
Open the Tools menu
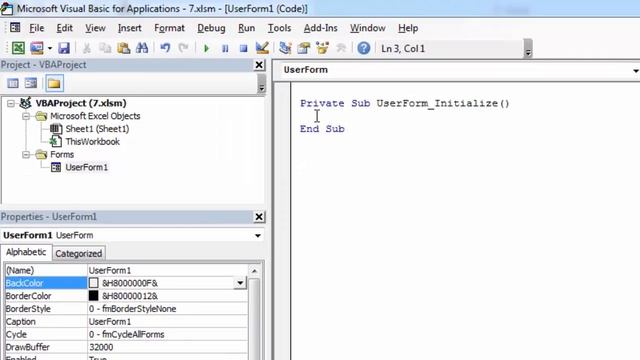coord(279,28)
